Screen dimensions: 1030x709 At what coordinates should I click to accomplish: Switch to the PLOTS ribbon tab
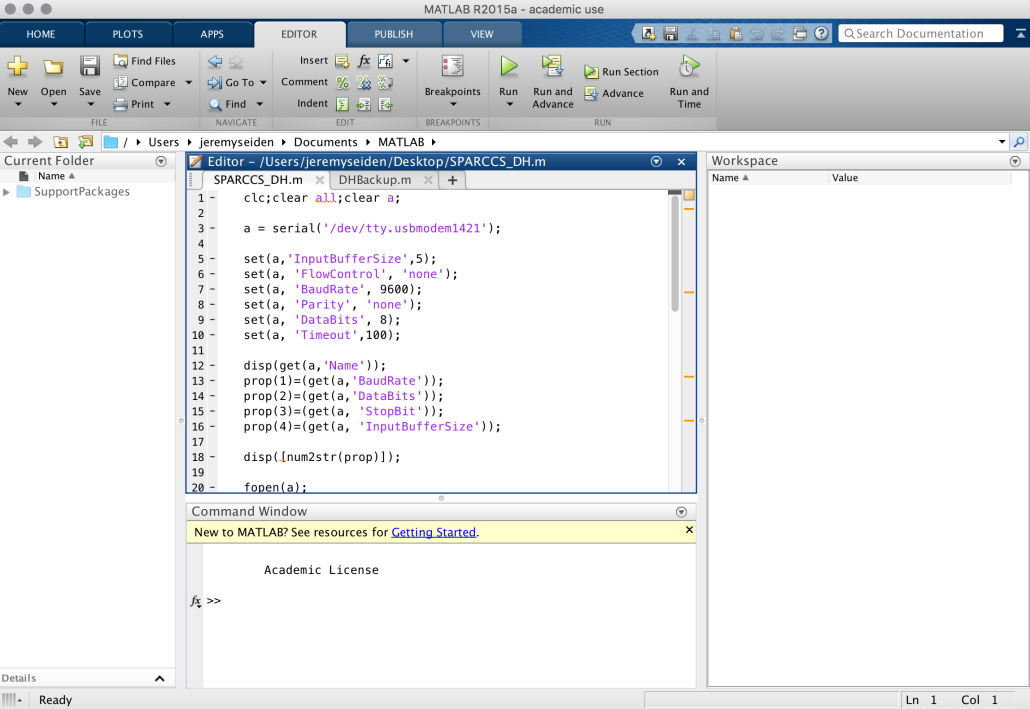pos(127,34)
